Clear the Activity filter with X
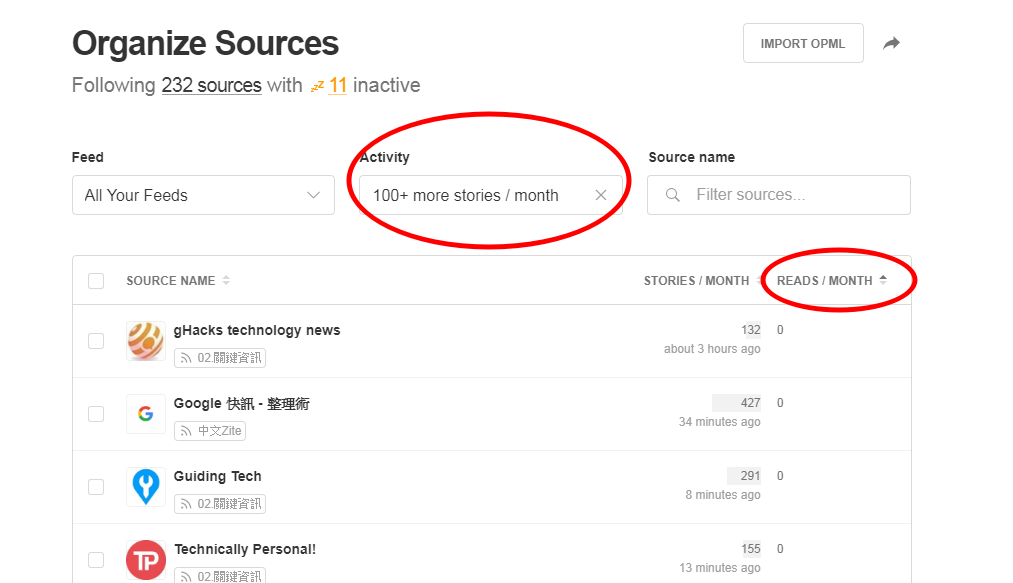This screenshot has height=583, width=1013. click(x=601, y=195)
